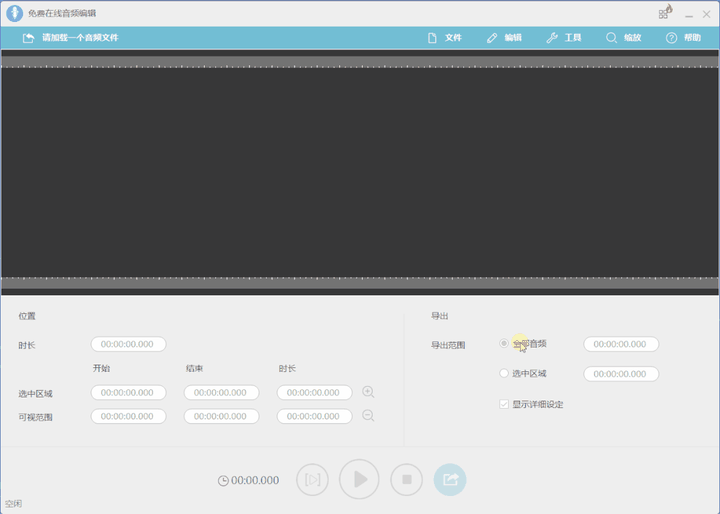The image size is (720, 514).
Task: Click the 选中区域 start time field
Action: point(128,393)
